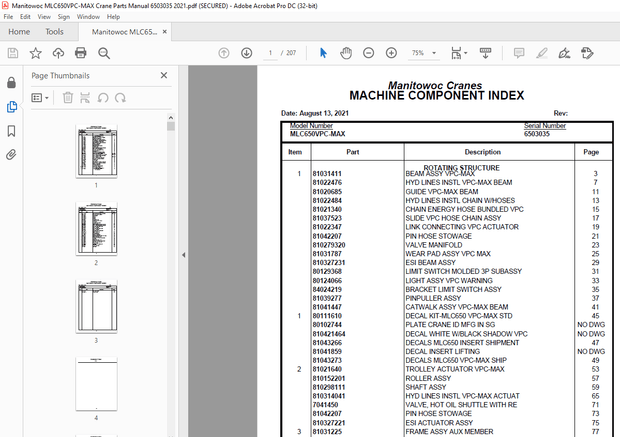Switch to the Tools tab
620x437 pixels.
(x=54, y=32)
